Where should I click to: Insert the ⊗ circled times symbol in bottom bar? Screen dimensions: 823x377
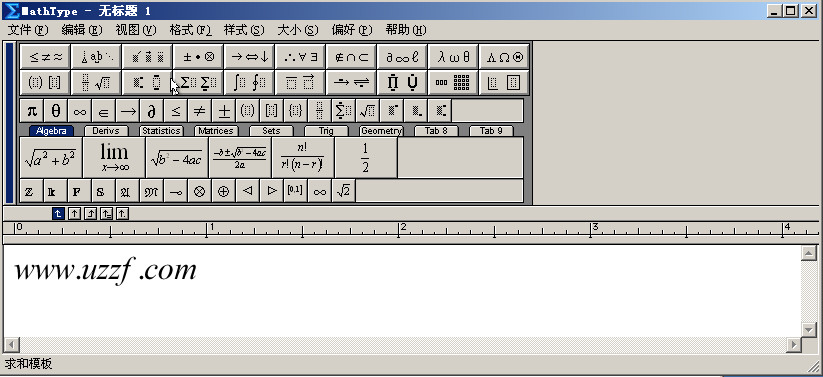[199, 191]
